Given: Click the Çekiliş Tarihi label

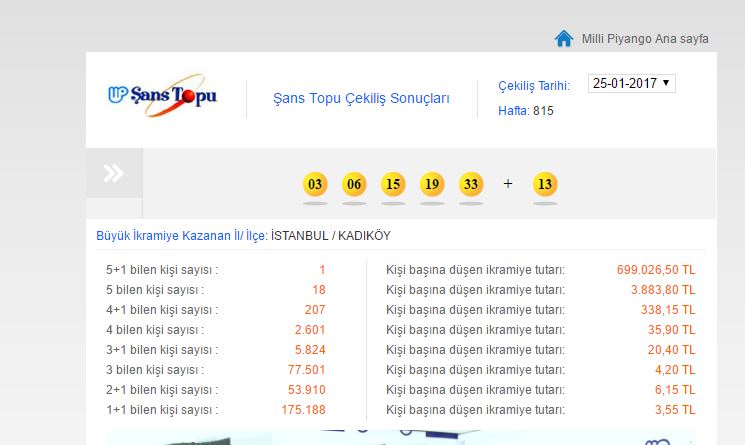Looking at the screenshot, I should (534, 86).
